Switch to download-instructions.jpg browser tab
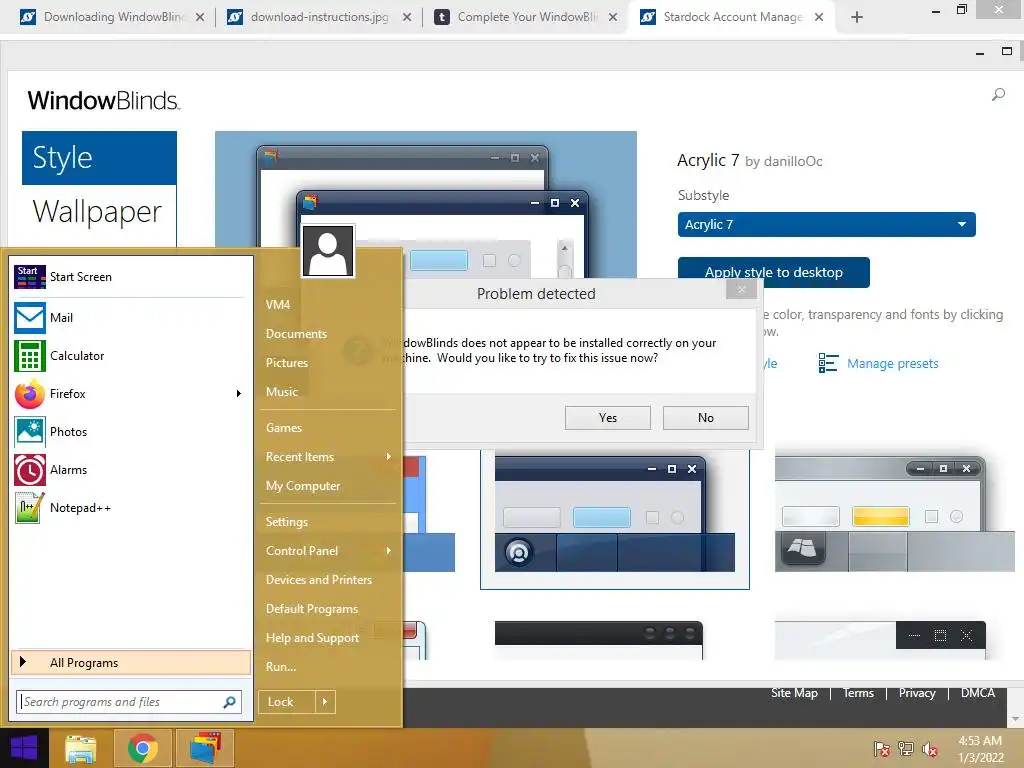1024x768 pixels. (x=317, y=17)
